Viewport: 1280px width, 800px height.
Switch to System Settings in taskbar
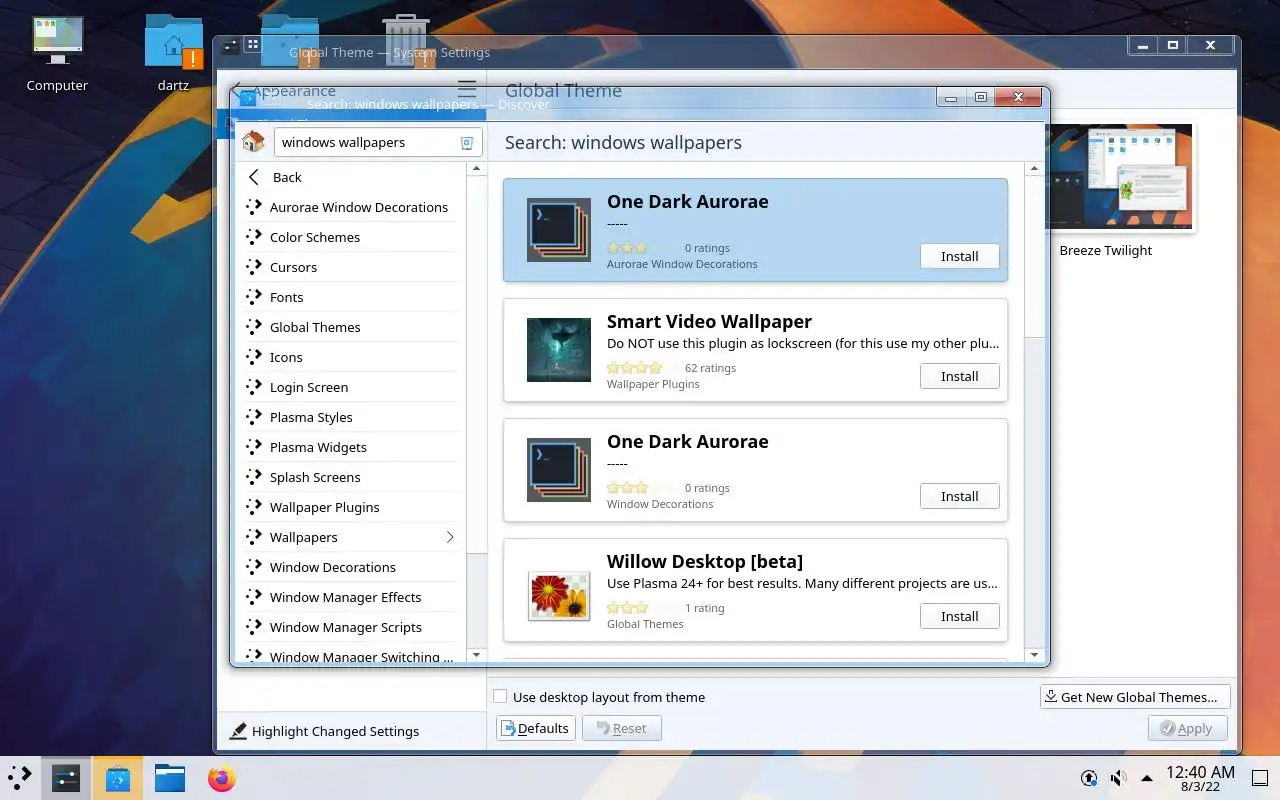click(x=66, y=778)
